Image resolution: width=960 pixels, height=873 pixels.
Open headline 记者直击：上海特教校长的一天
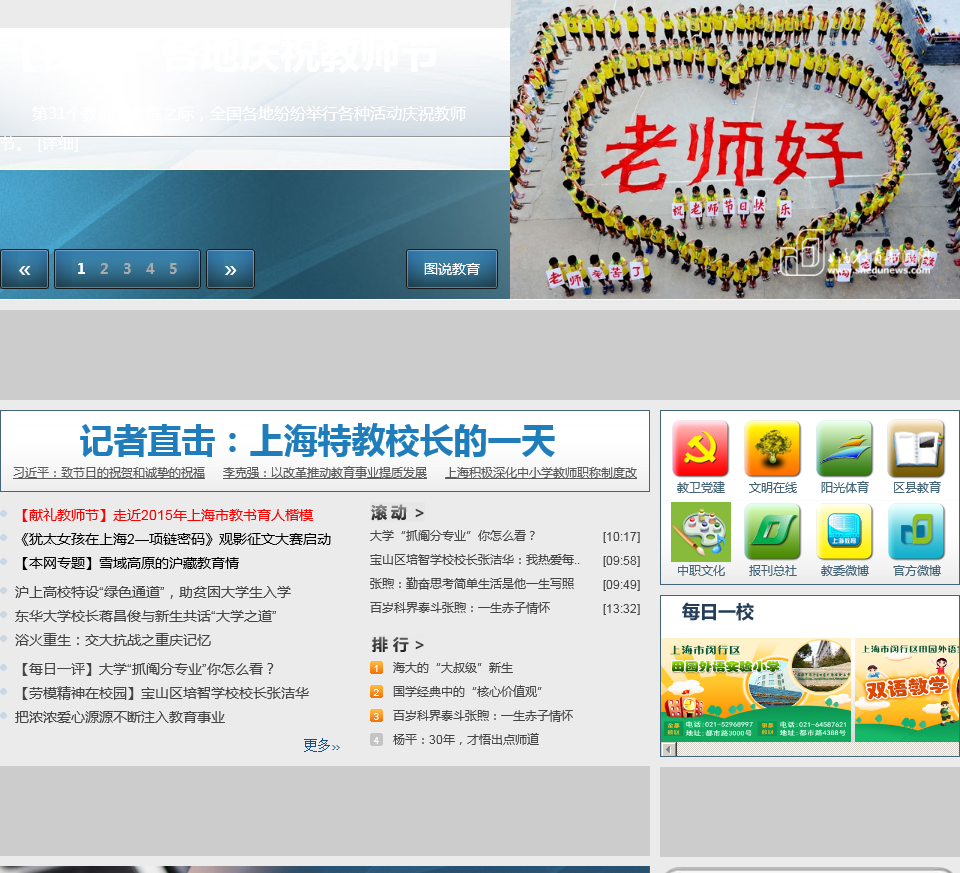[317, 441]
